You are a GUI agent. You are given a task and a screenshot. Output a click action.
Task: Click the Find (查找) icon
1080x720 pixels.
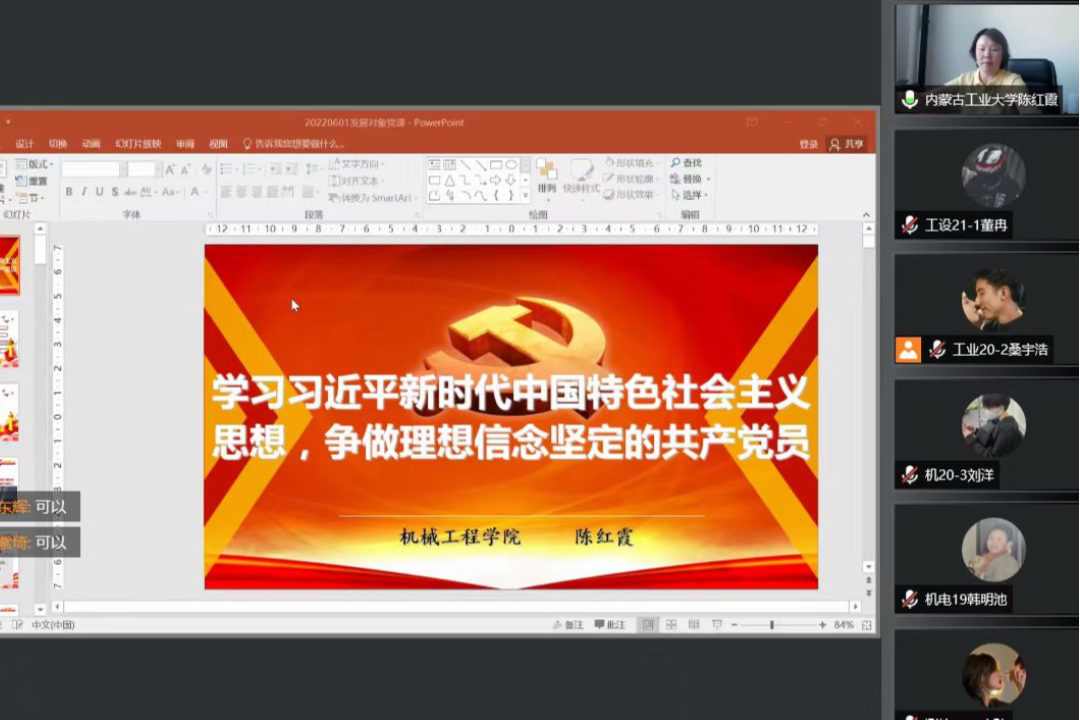[686, 163]
